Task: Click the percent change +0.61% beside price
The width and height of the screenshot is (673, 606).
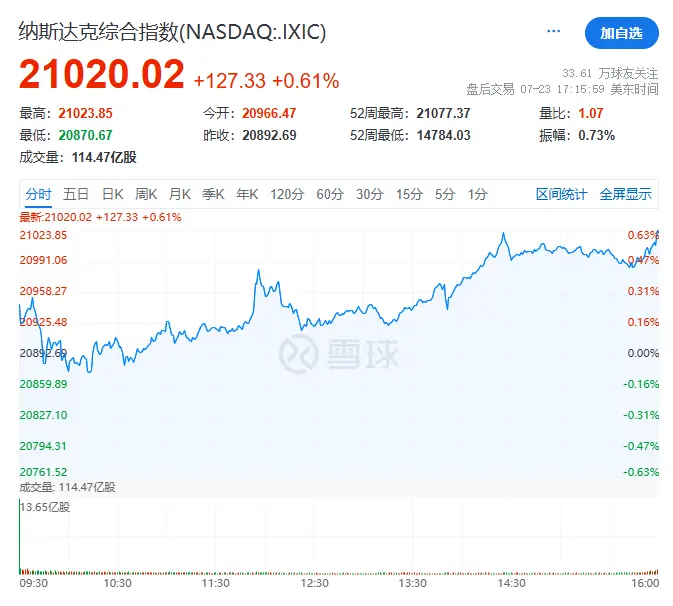Action: point(306,81)
